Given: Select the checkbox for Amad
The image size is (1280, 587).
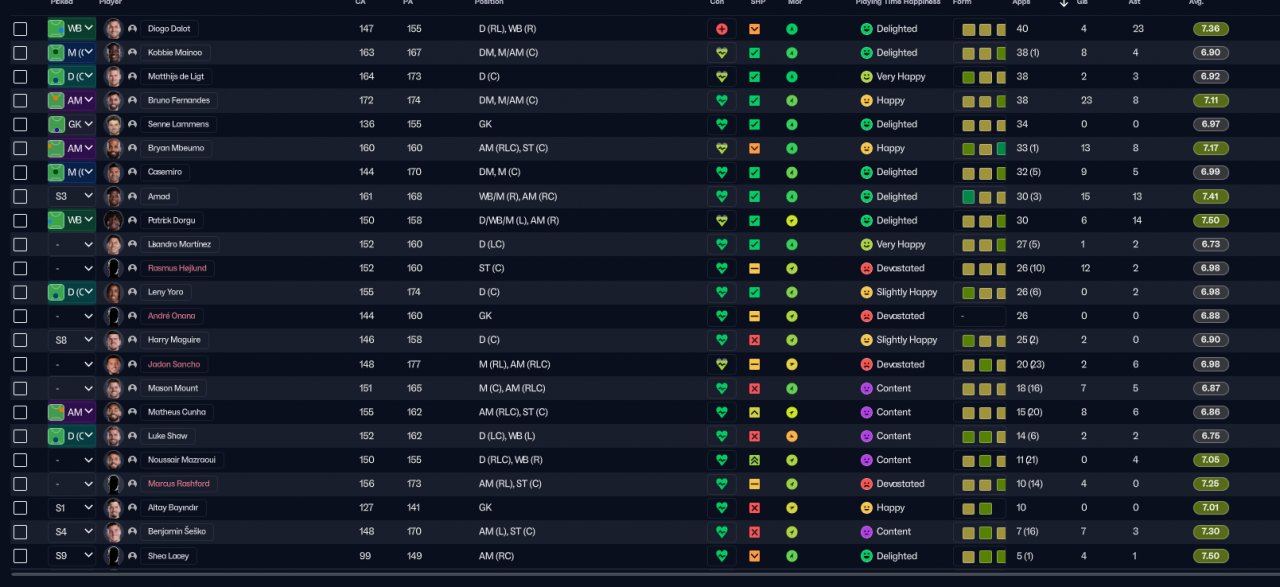Looking at the screenshot, I should (20, 197).
